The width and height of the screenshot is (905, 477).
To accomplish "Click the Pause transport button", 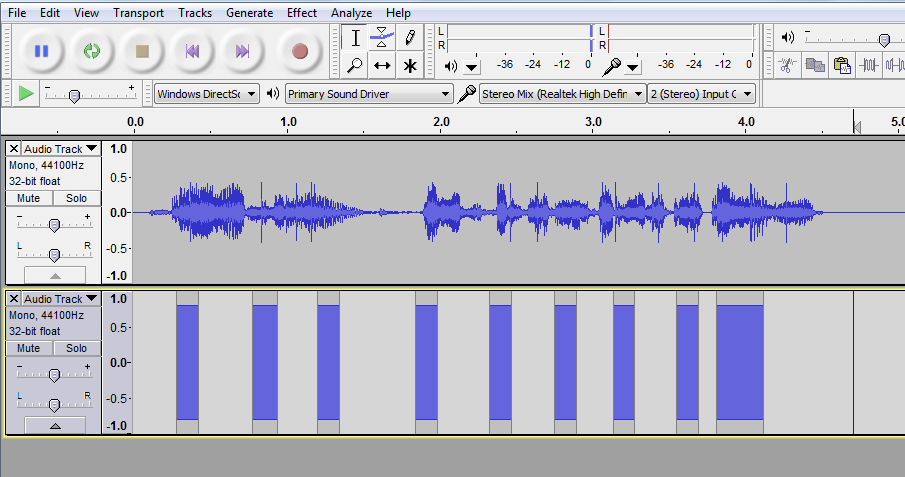I will (42, 51).
